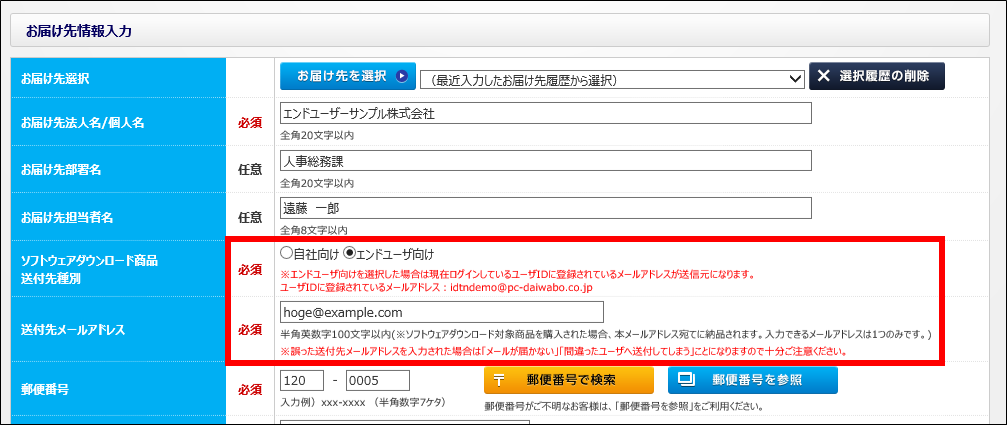Click the 郵便番号で検索 button
This screenshot has height=425, width=1007.
pos(568,380)
